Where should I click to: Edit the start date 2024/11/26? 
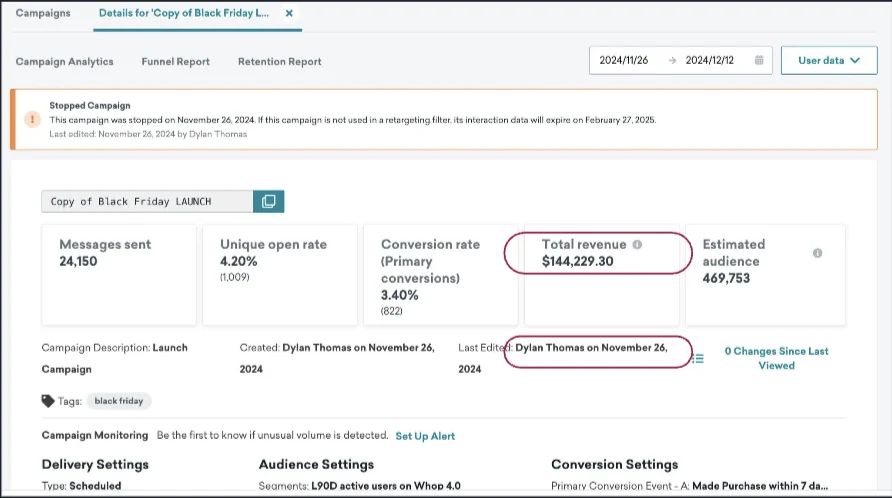[x=623, y=60]
